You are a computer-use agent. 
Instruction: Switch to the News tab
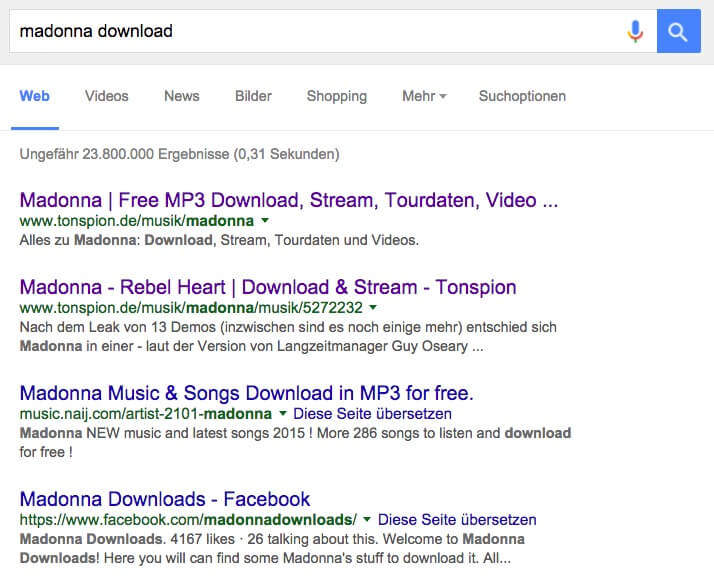tap(182, 96)
